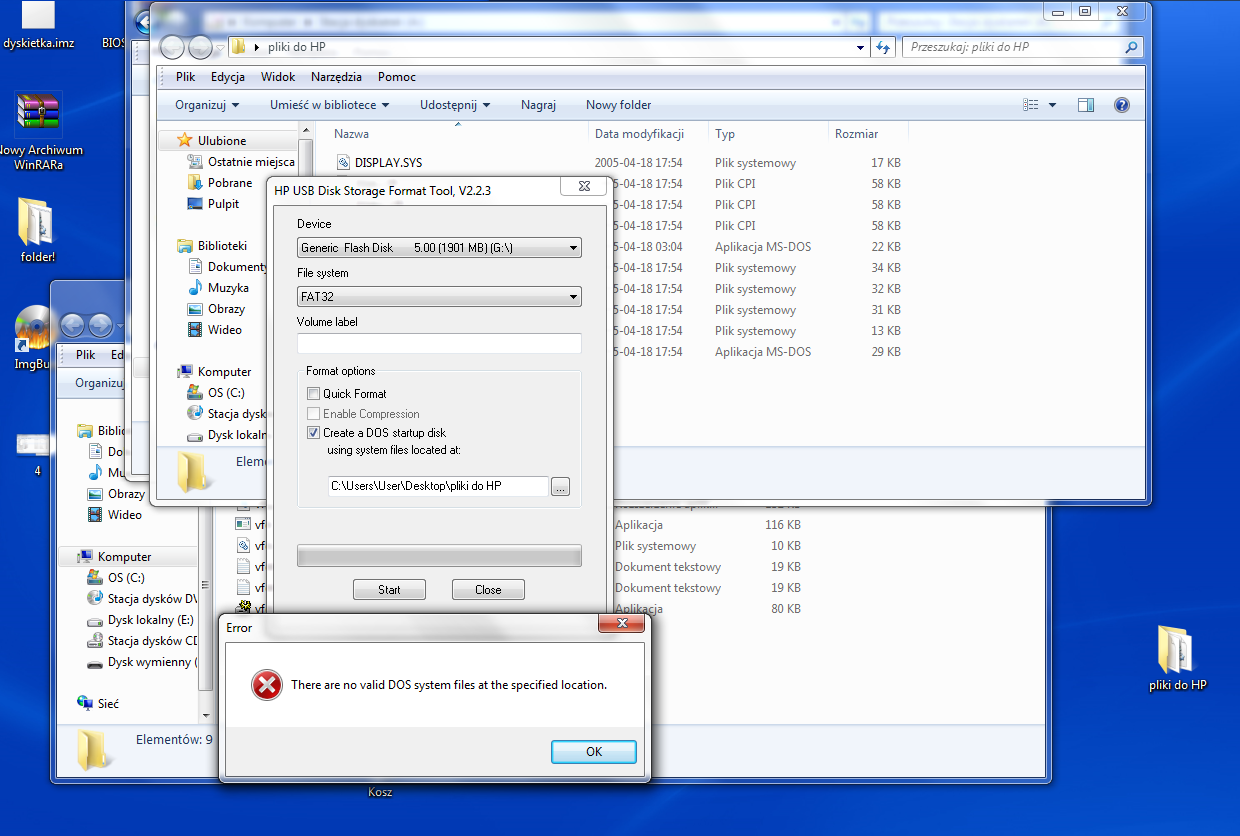Toggle the preview pane icon in Explorer toolbar

(x=1086, y=105)
